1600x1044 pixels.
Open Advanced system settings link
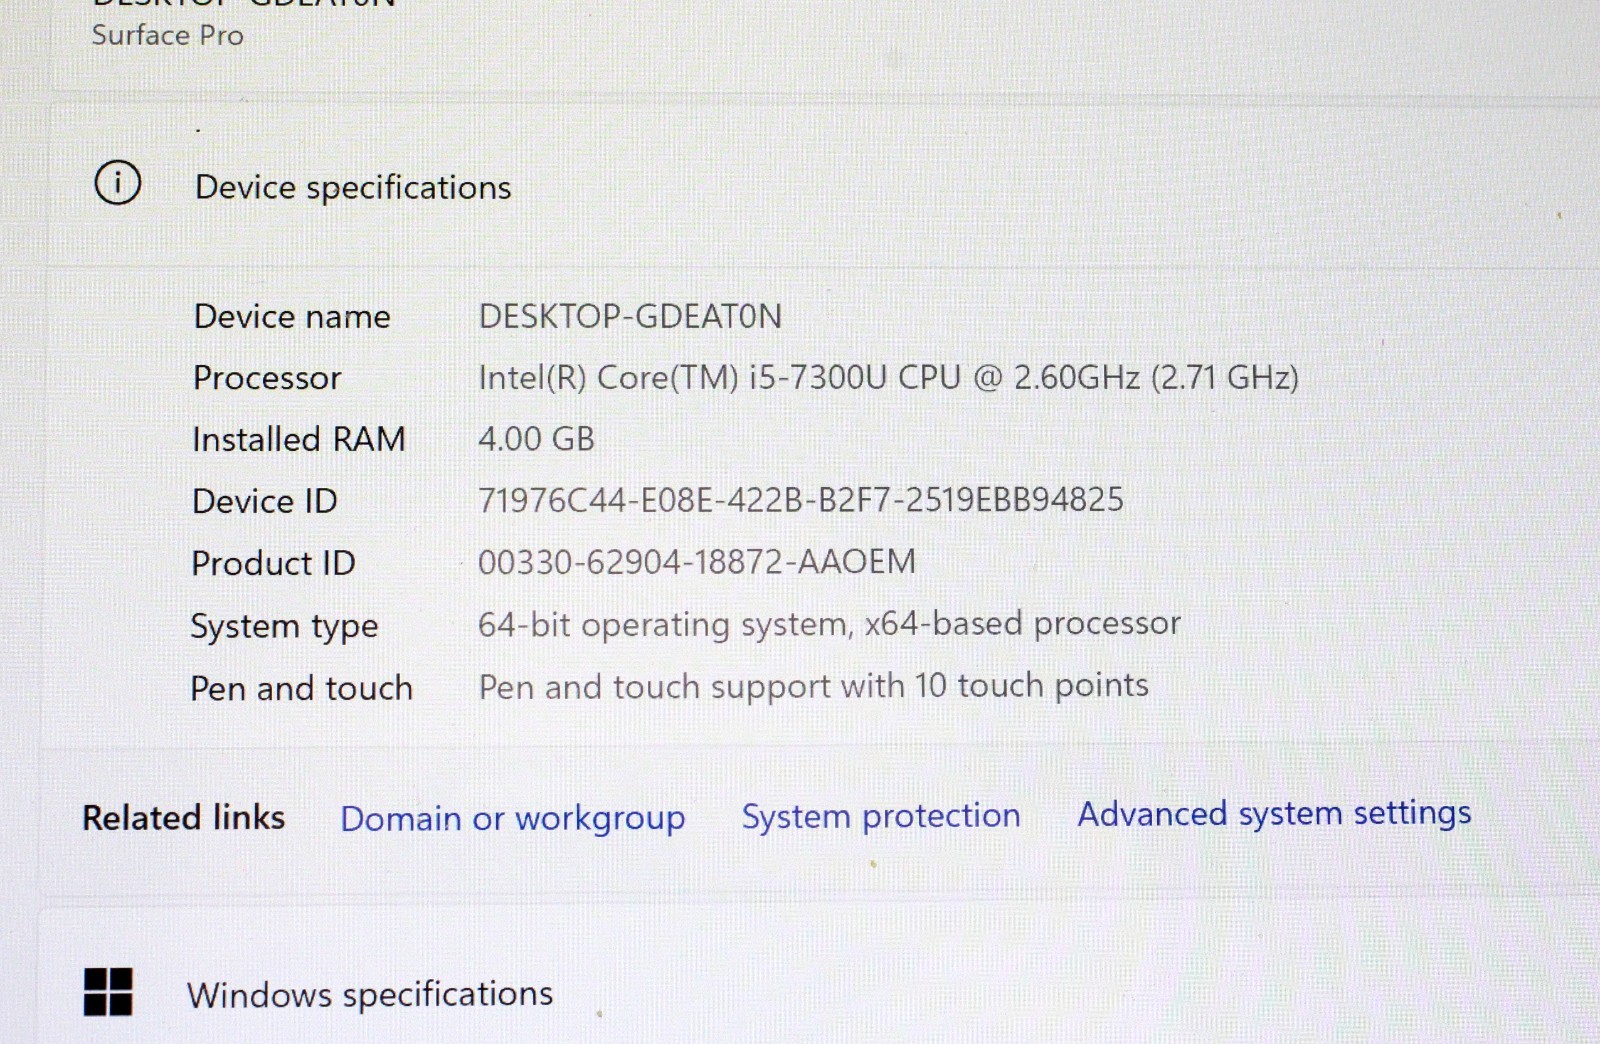pos(1274,814)
